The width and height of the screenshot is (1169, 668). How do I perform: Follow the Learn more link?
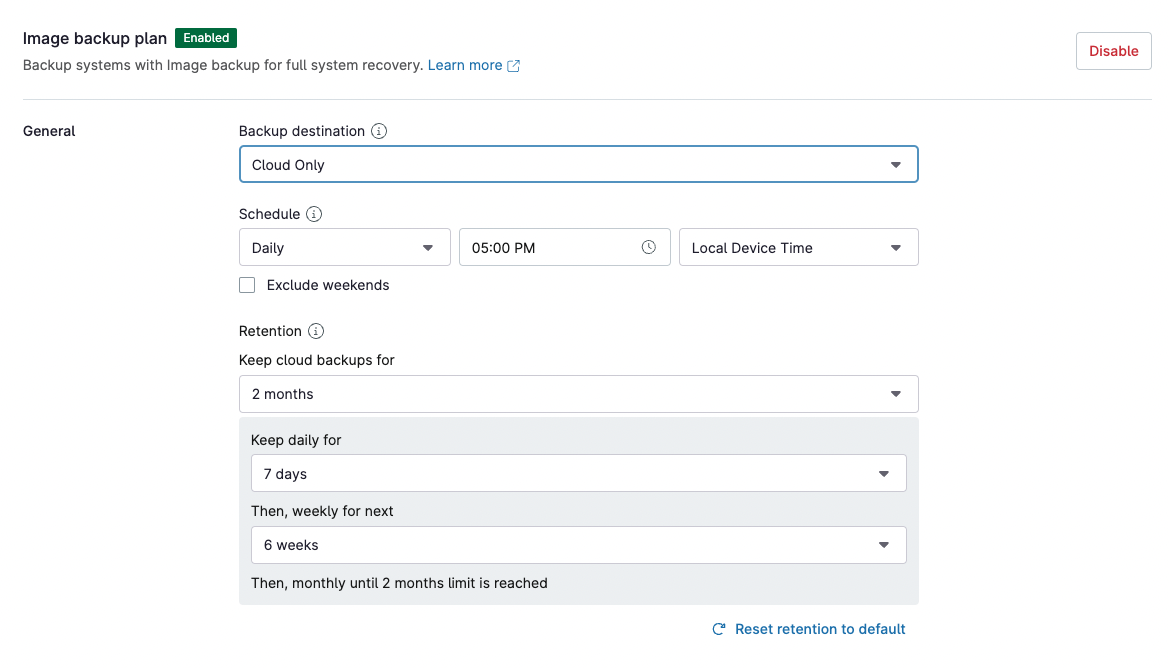[465, 64]
